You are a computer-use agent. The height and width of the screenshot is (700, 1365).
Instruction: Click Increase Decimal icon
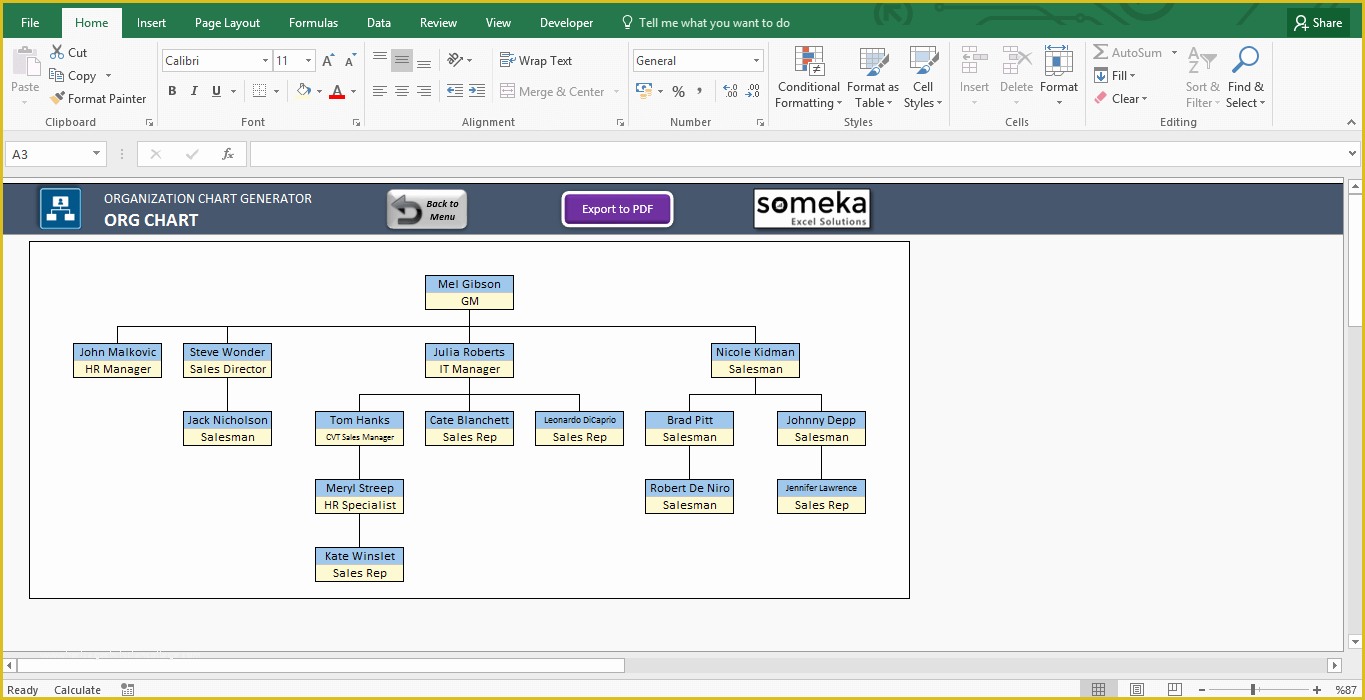[730, 91]
